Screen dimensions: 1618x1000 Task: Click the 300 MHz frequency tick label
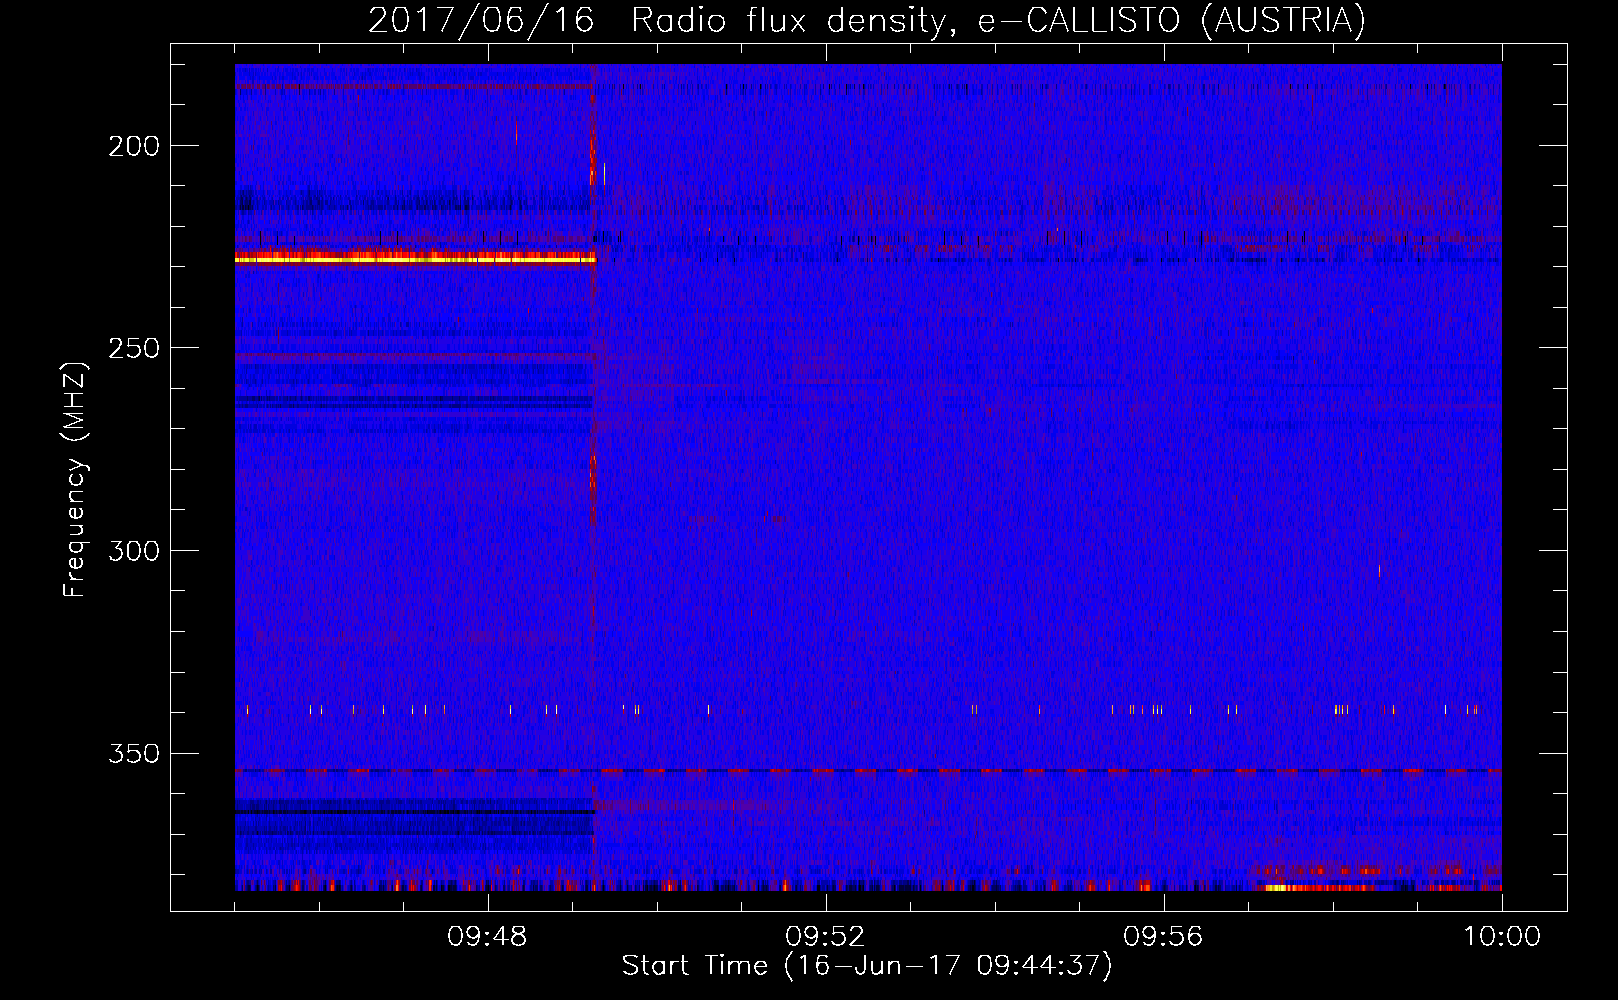[134, 551]
